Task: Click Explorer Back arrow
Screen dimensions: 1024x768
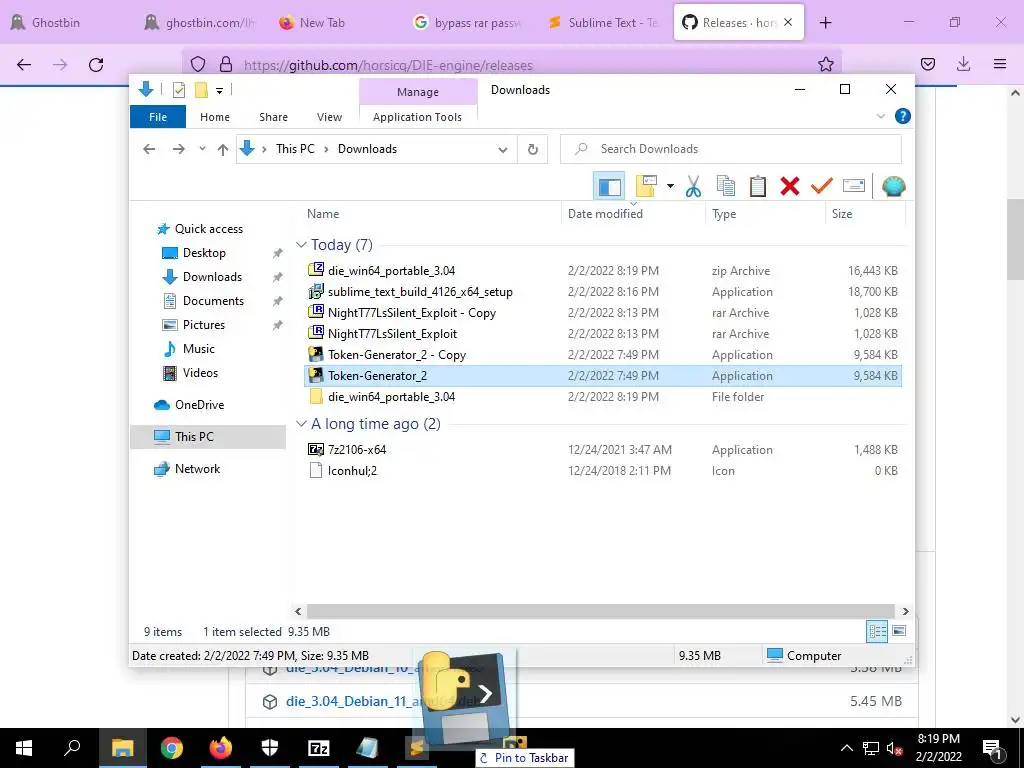Action: pos(149,150)
